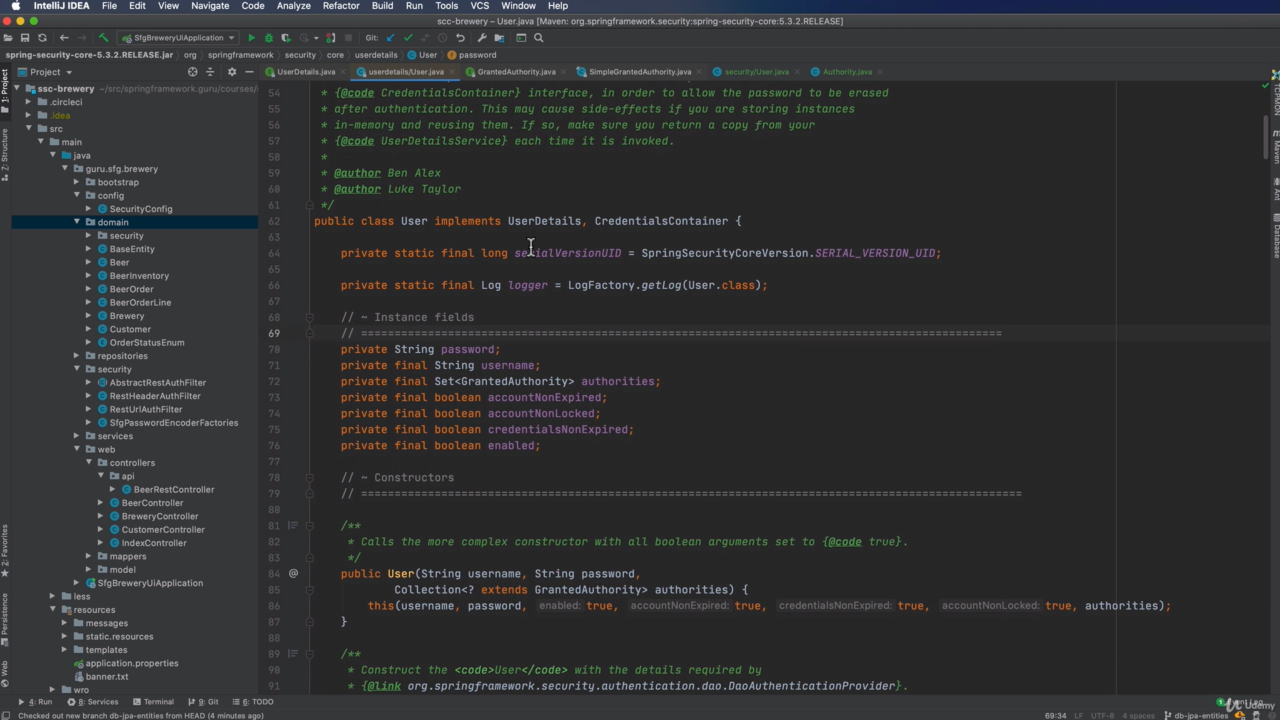
Task: Click the Build project hammer icon
Action: click(x=103, y=38)
